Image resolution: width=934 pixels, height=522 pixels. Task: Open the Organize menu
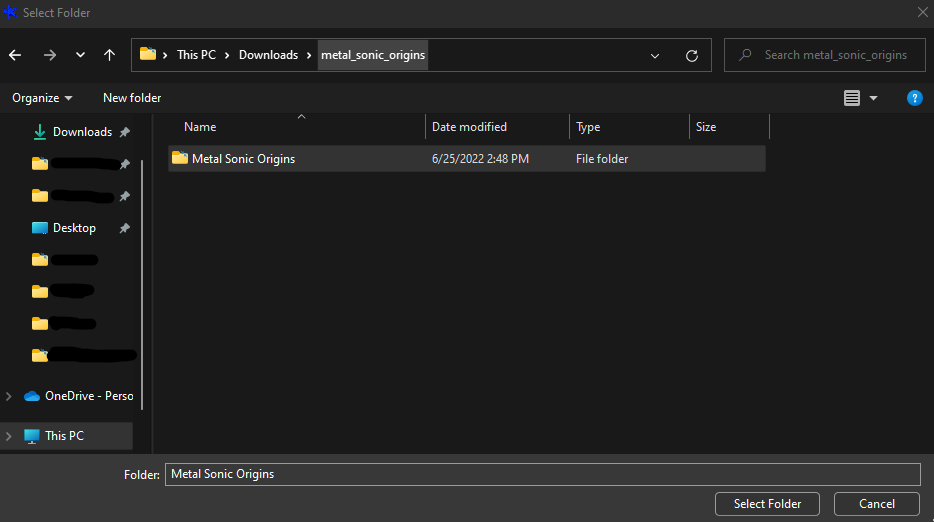[42, 98]
